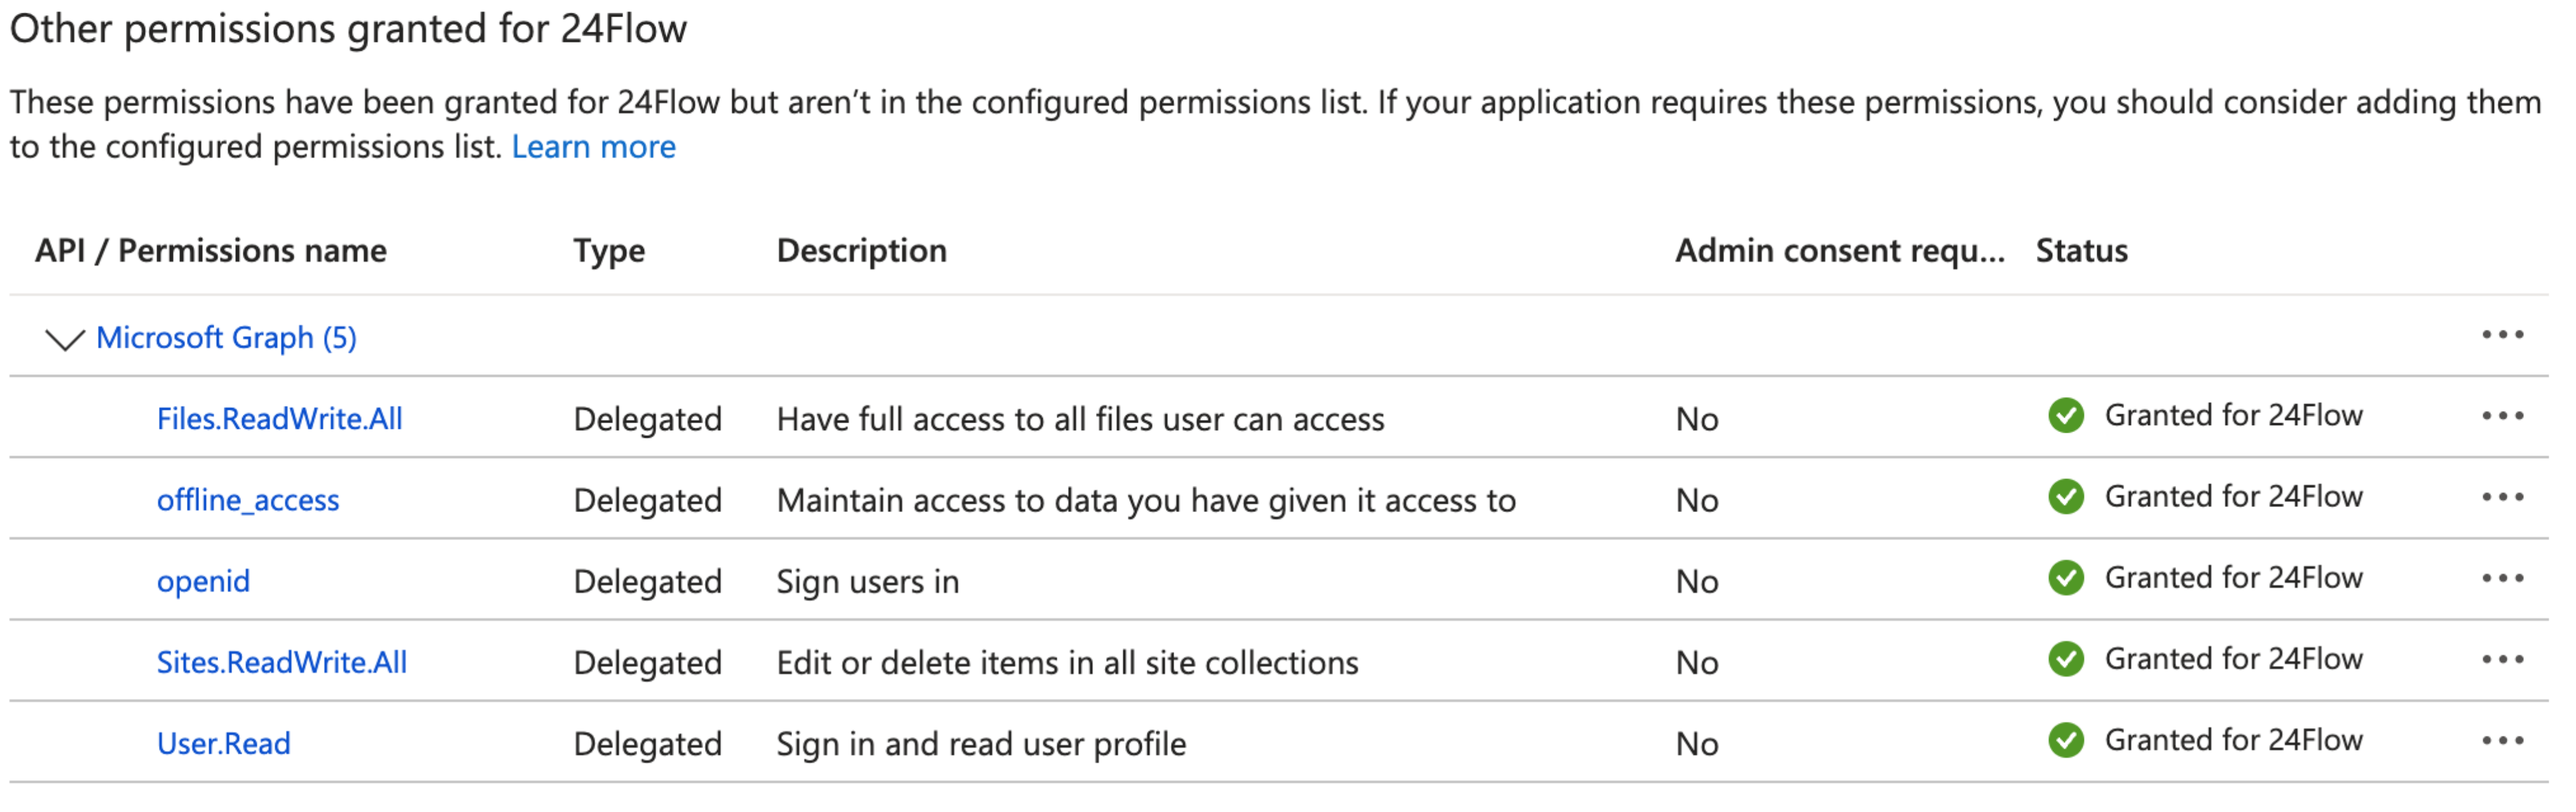The height and width of the screenshot is (812, 2576).
Task: Open more options for Microsoft Graph group
Action: click(x=2502, y=335)
